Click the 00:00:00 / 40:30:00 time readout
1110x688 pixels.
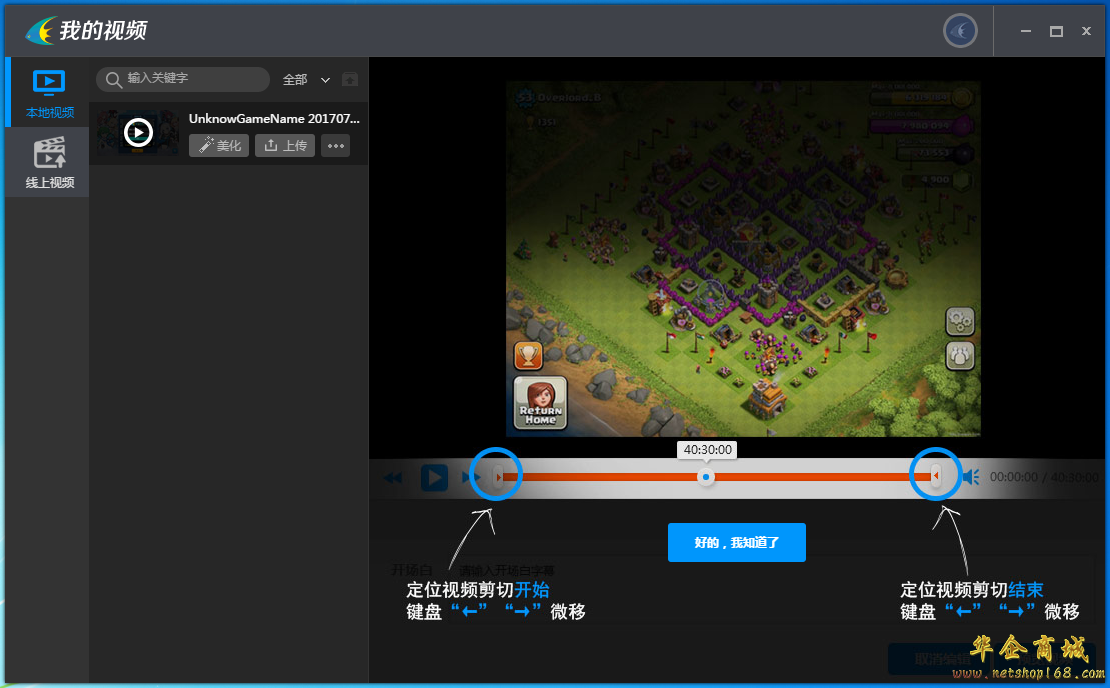click(x=1044, y=478)
